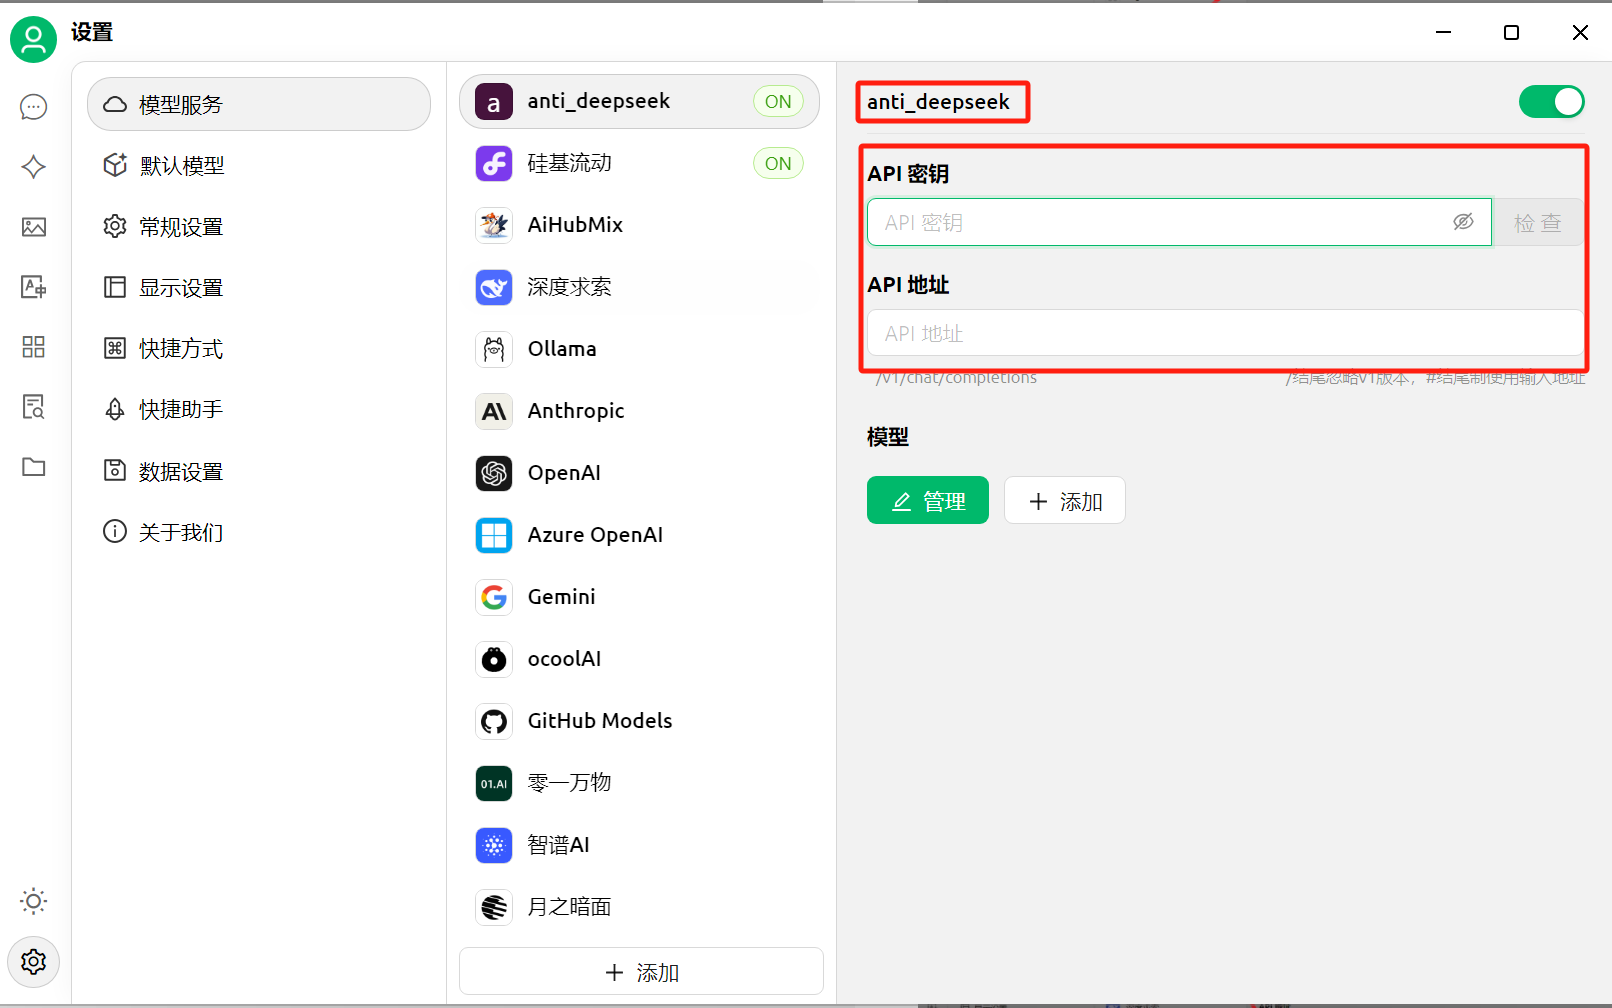
Task: Switch theme with the sun icon
Action: click(34, 901)
